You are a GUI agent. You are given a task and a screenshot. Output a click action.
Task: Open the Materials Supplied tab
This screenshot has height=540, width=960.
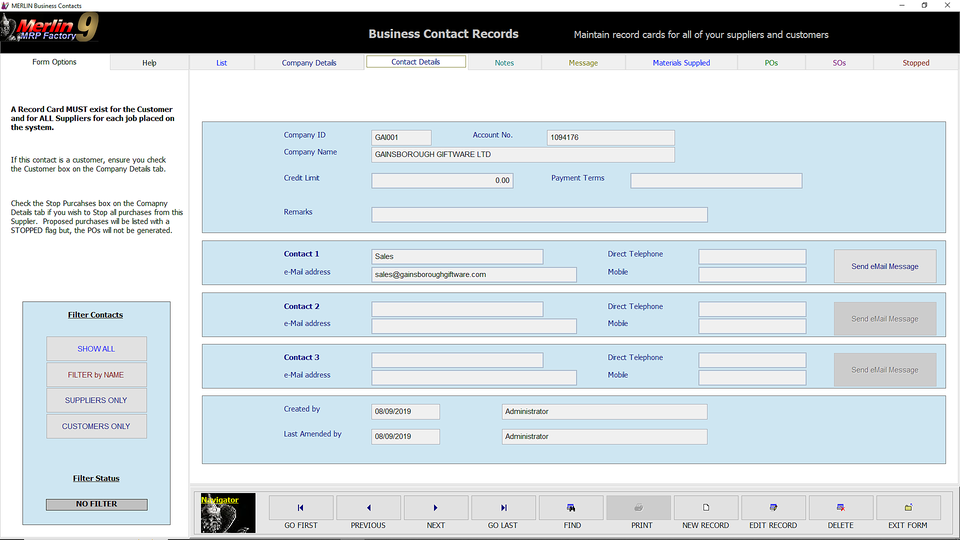[x=681, y=63]
